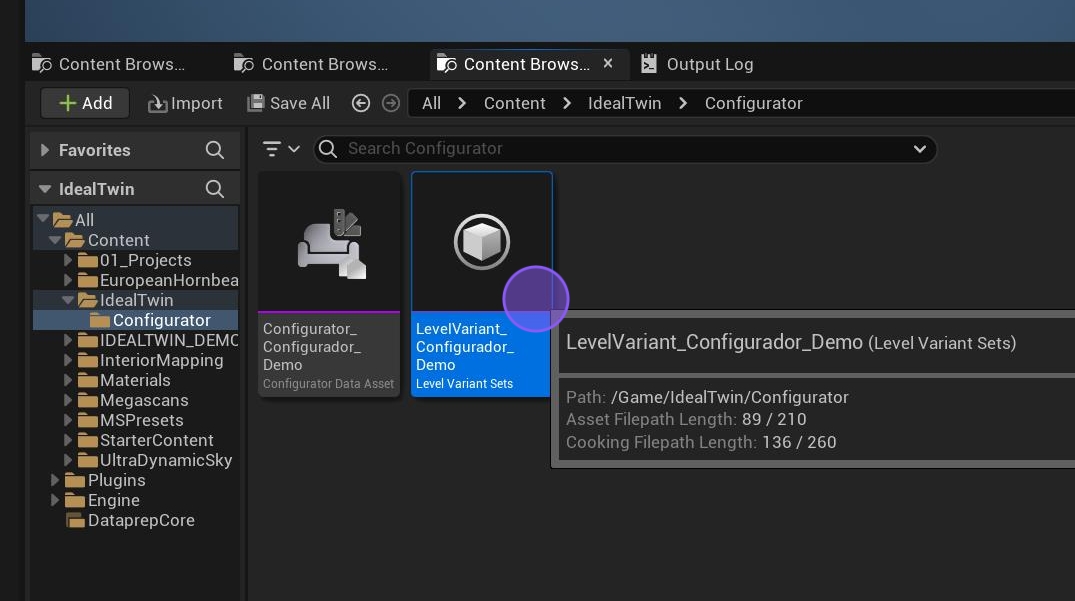Image resolution: width=1075 pixels, height=601 pixels.
Task: Collapse the All root folder
Action: pyautogui.click(x=43, y=219)
